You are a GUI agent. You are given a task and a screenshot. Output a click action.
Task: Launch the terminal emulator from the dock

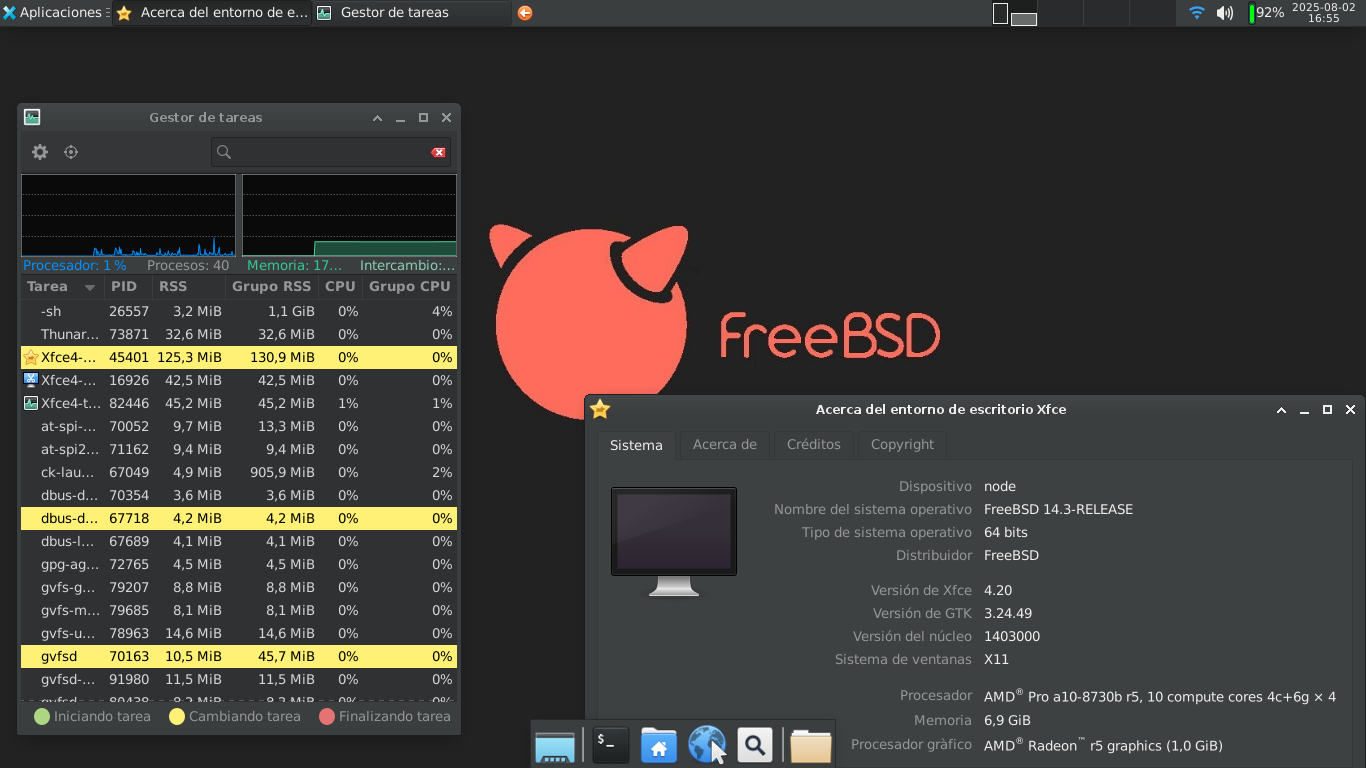tap(610, 745)
